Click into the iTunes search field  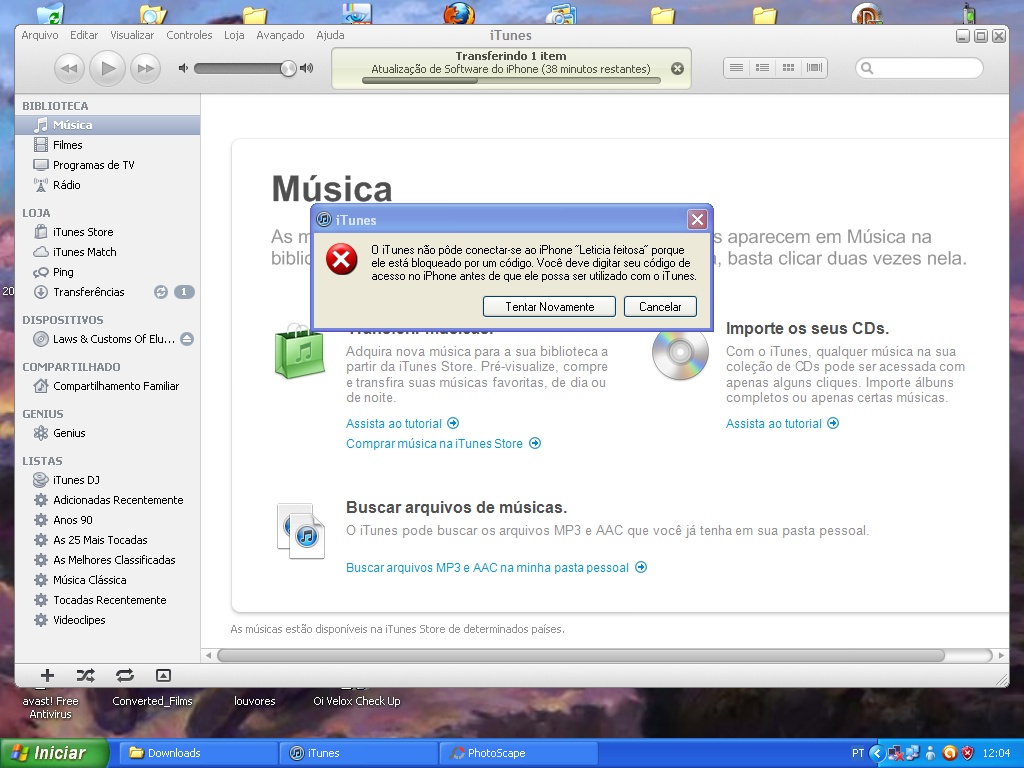coord(919,68)
